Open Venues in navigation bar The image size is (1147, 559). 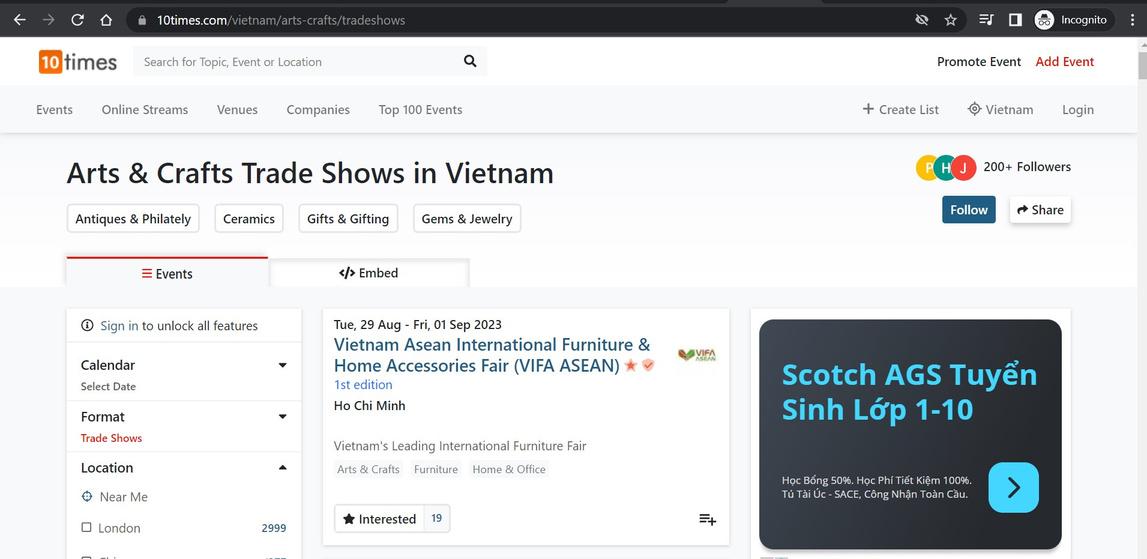pyautogui.click(x=237, y=110)
